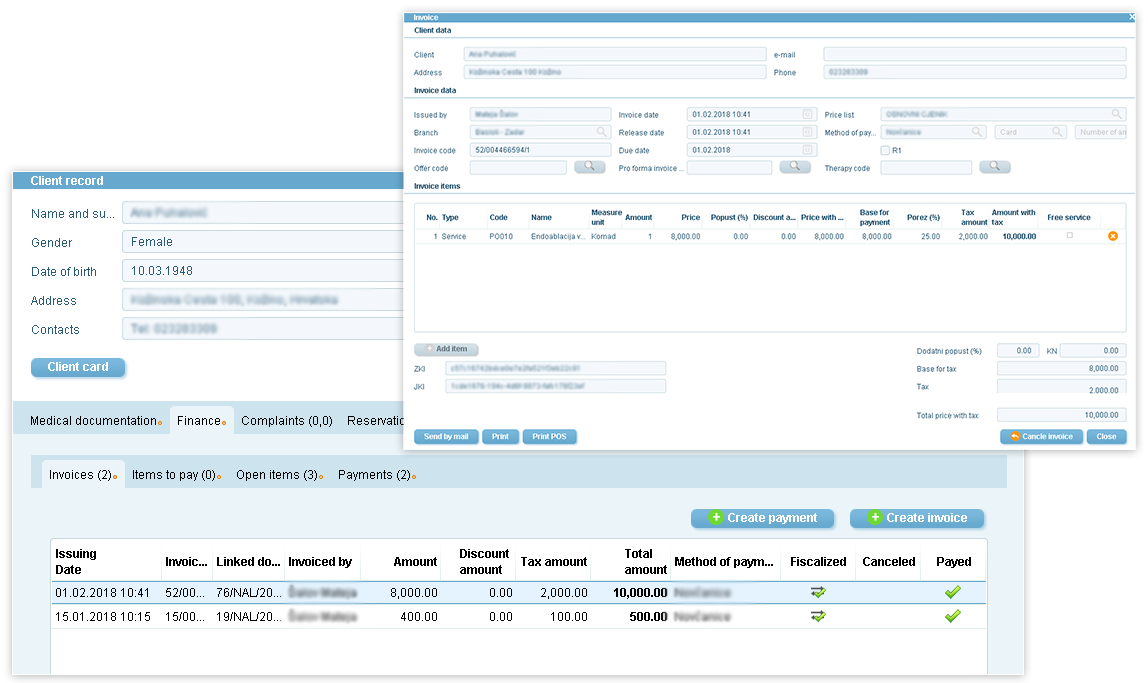Viewport: 1148px width, 683px height.
Task: Click the Dodatni popust (%) input field
Action: (x=1018, y=351)
